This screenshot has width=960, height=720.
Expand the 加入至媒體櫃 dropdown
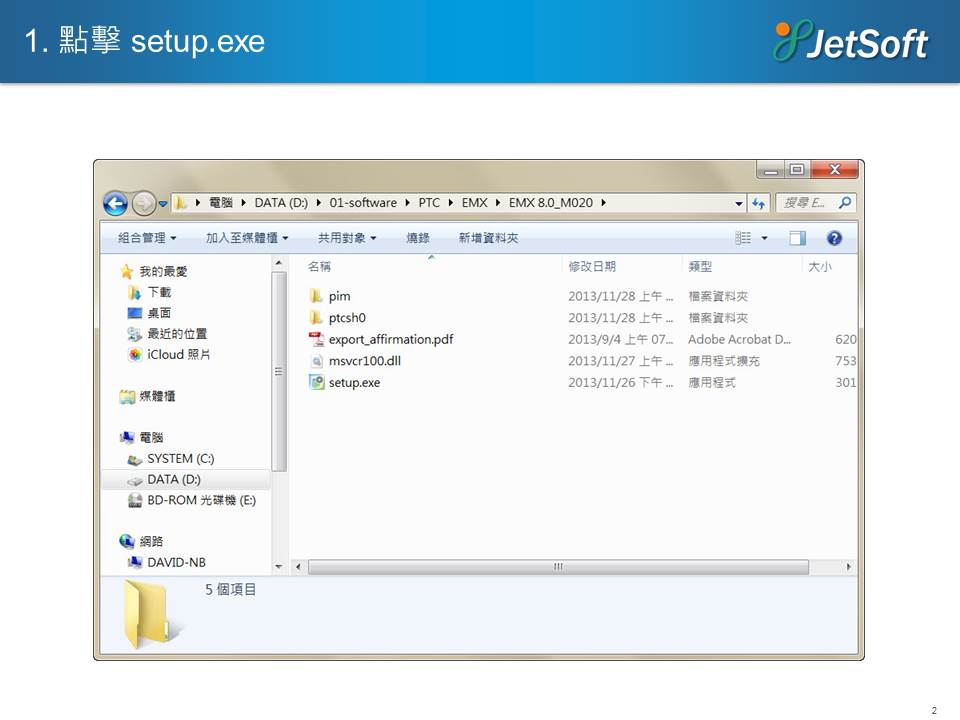247,238
